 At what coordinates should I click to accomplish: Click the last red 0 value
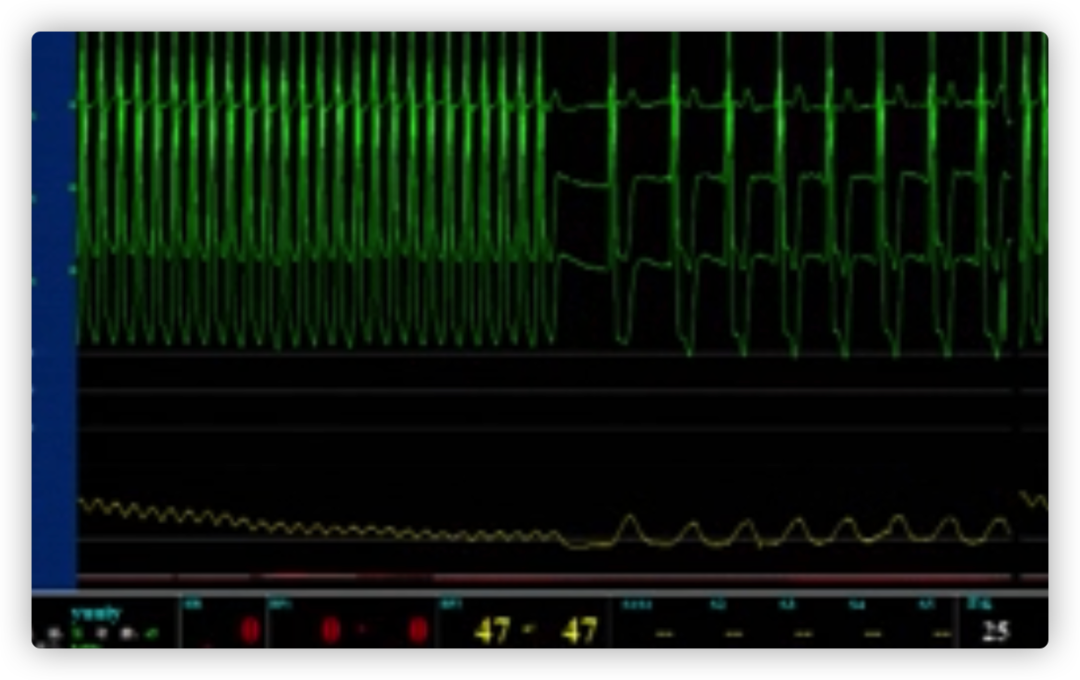click(418, 630)
